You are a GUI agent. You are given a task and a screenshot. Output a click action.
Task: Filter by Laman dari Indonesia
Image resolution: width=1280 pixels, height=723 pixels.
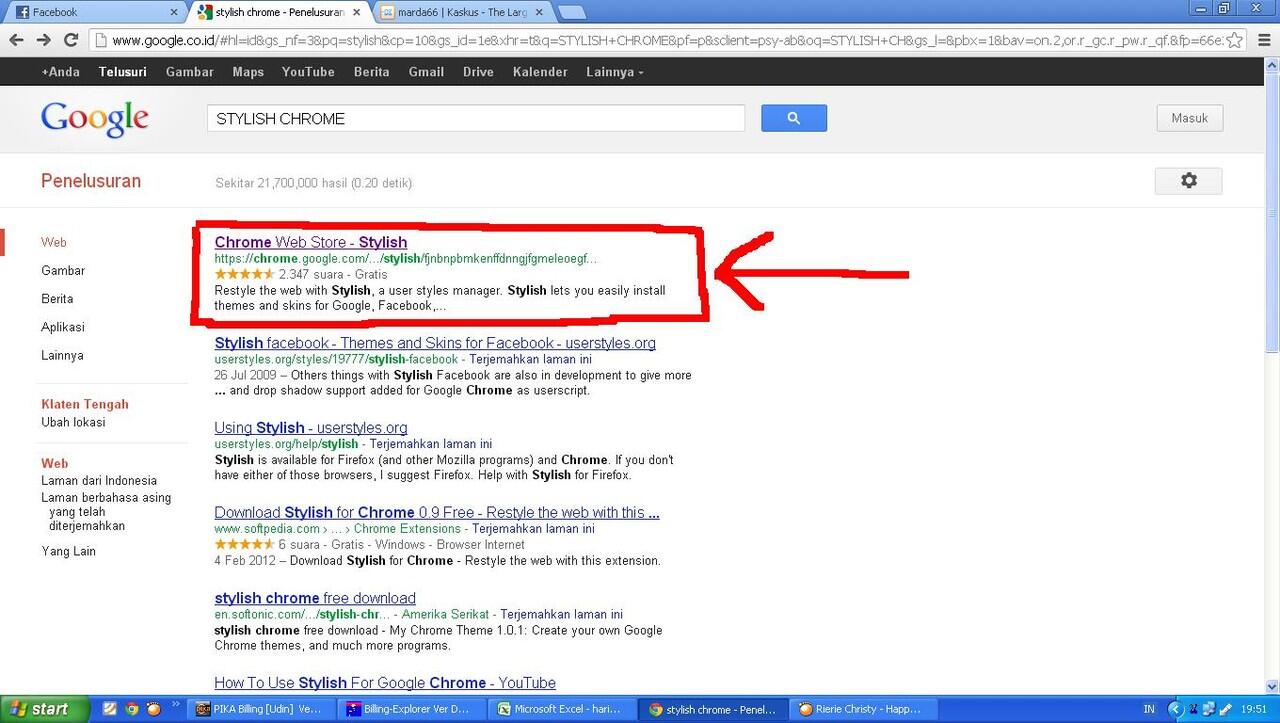[x=99, y=481]
